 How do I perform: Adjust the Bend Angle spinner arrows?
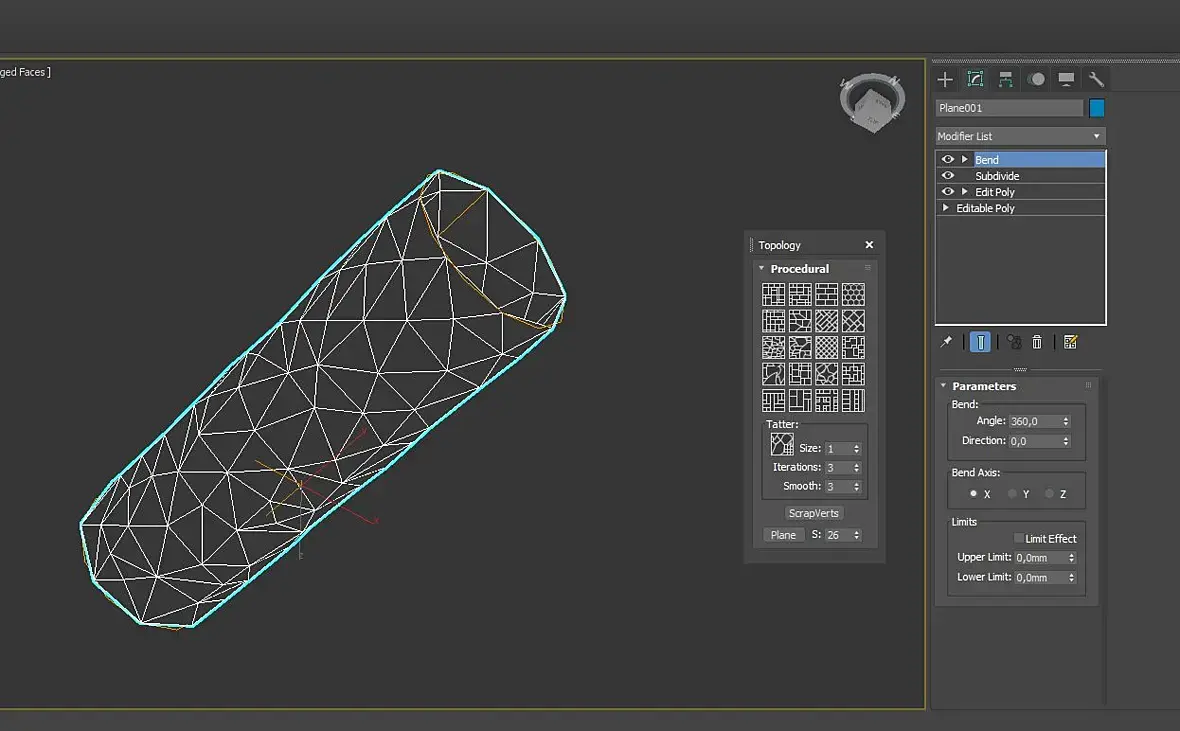coord(1066,422)
